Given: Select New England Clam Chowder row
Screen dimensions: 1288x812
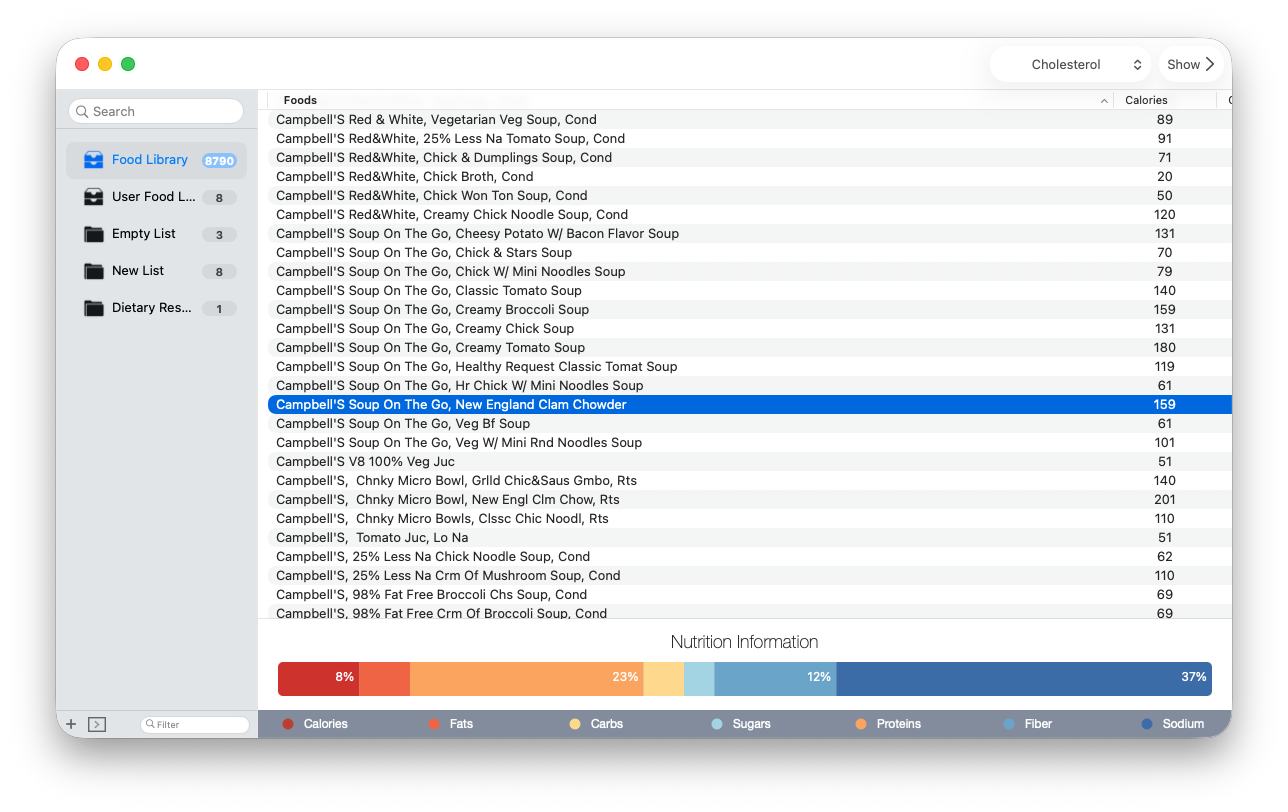Looking at the screenshot, I should pos(750,405).
